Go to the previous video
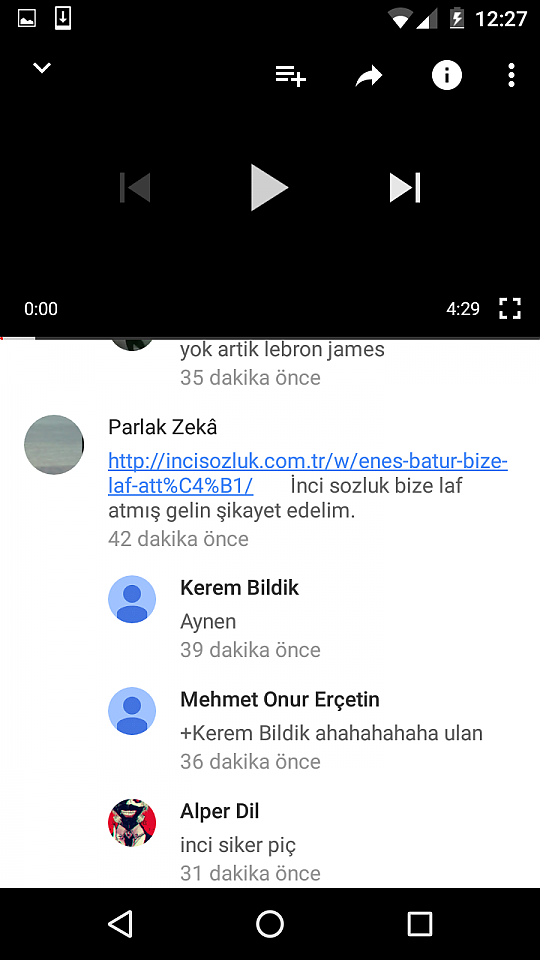 pos(135,187)
